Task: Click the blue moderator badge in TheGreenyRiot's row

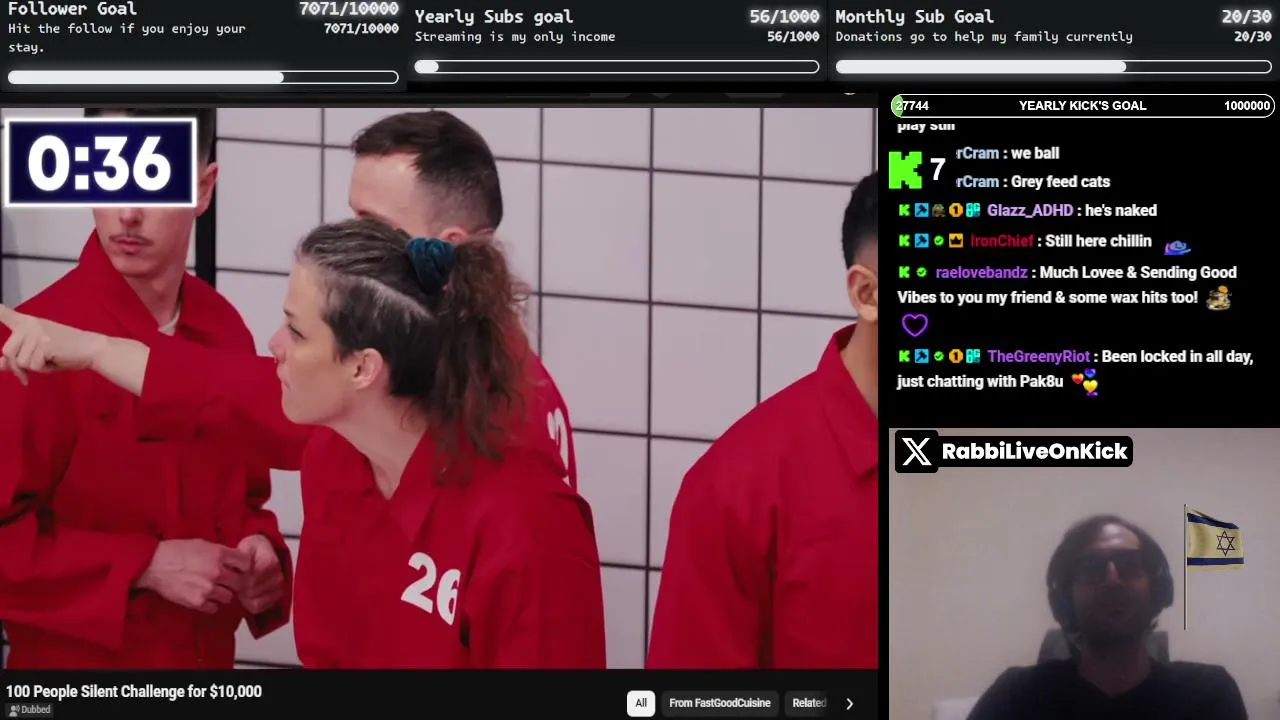Action: (921, 357)
